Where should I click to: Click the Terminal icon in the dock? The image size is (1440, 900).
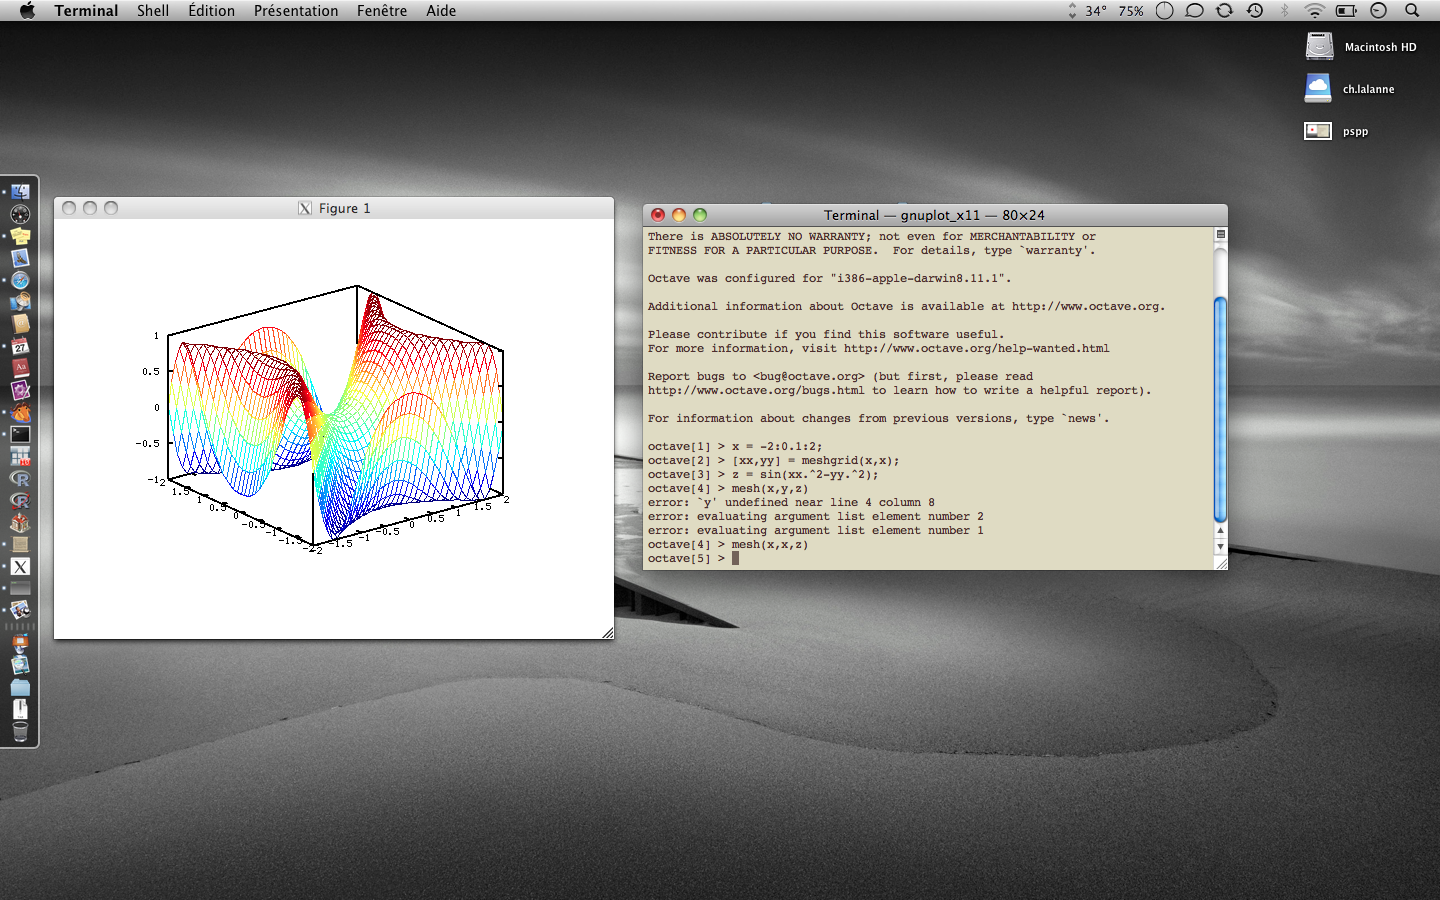pyautogui.click(x=20, y=434)
